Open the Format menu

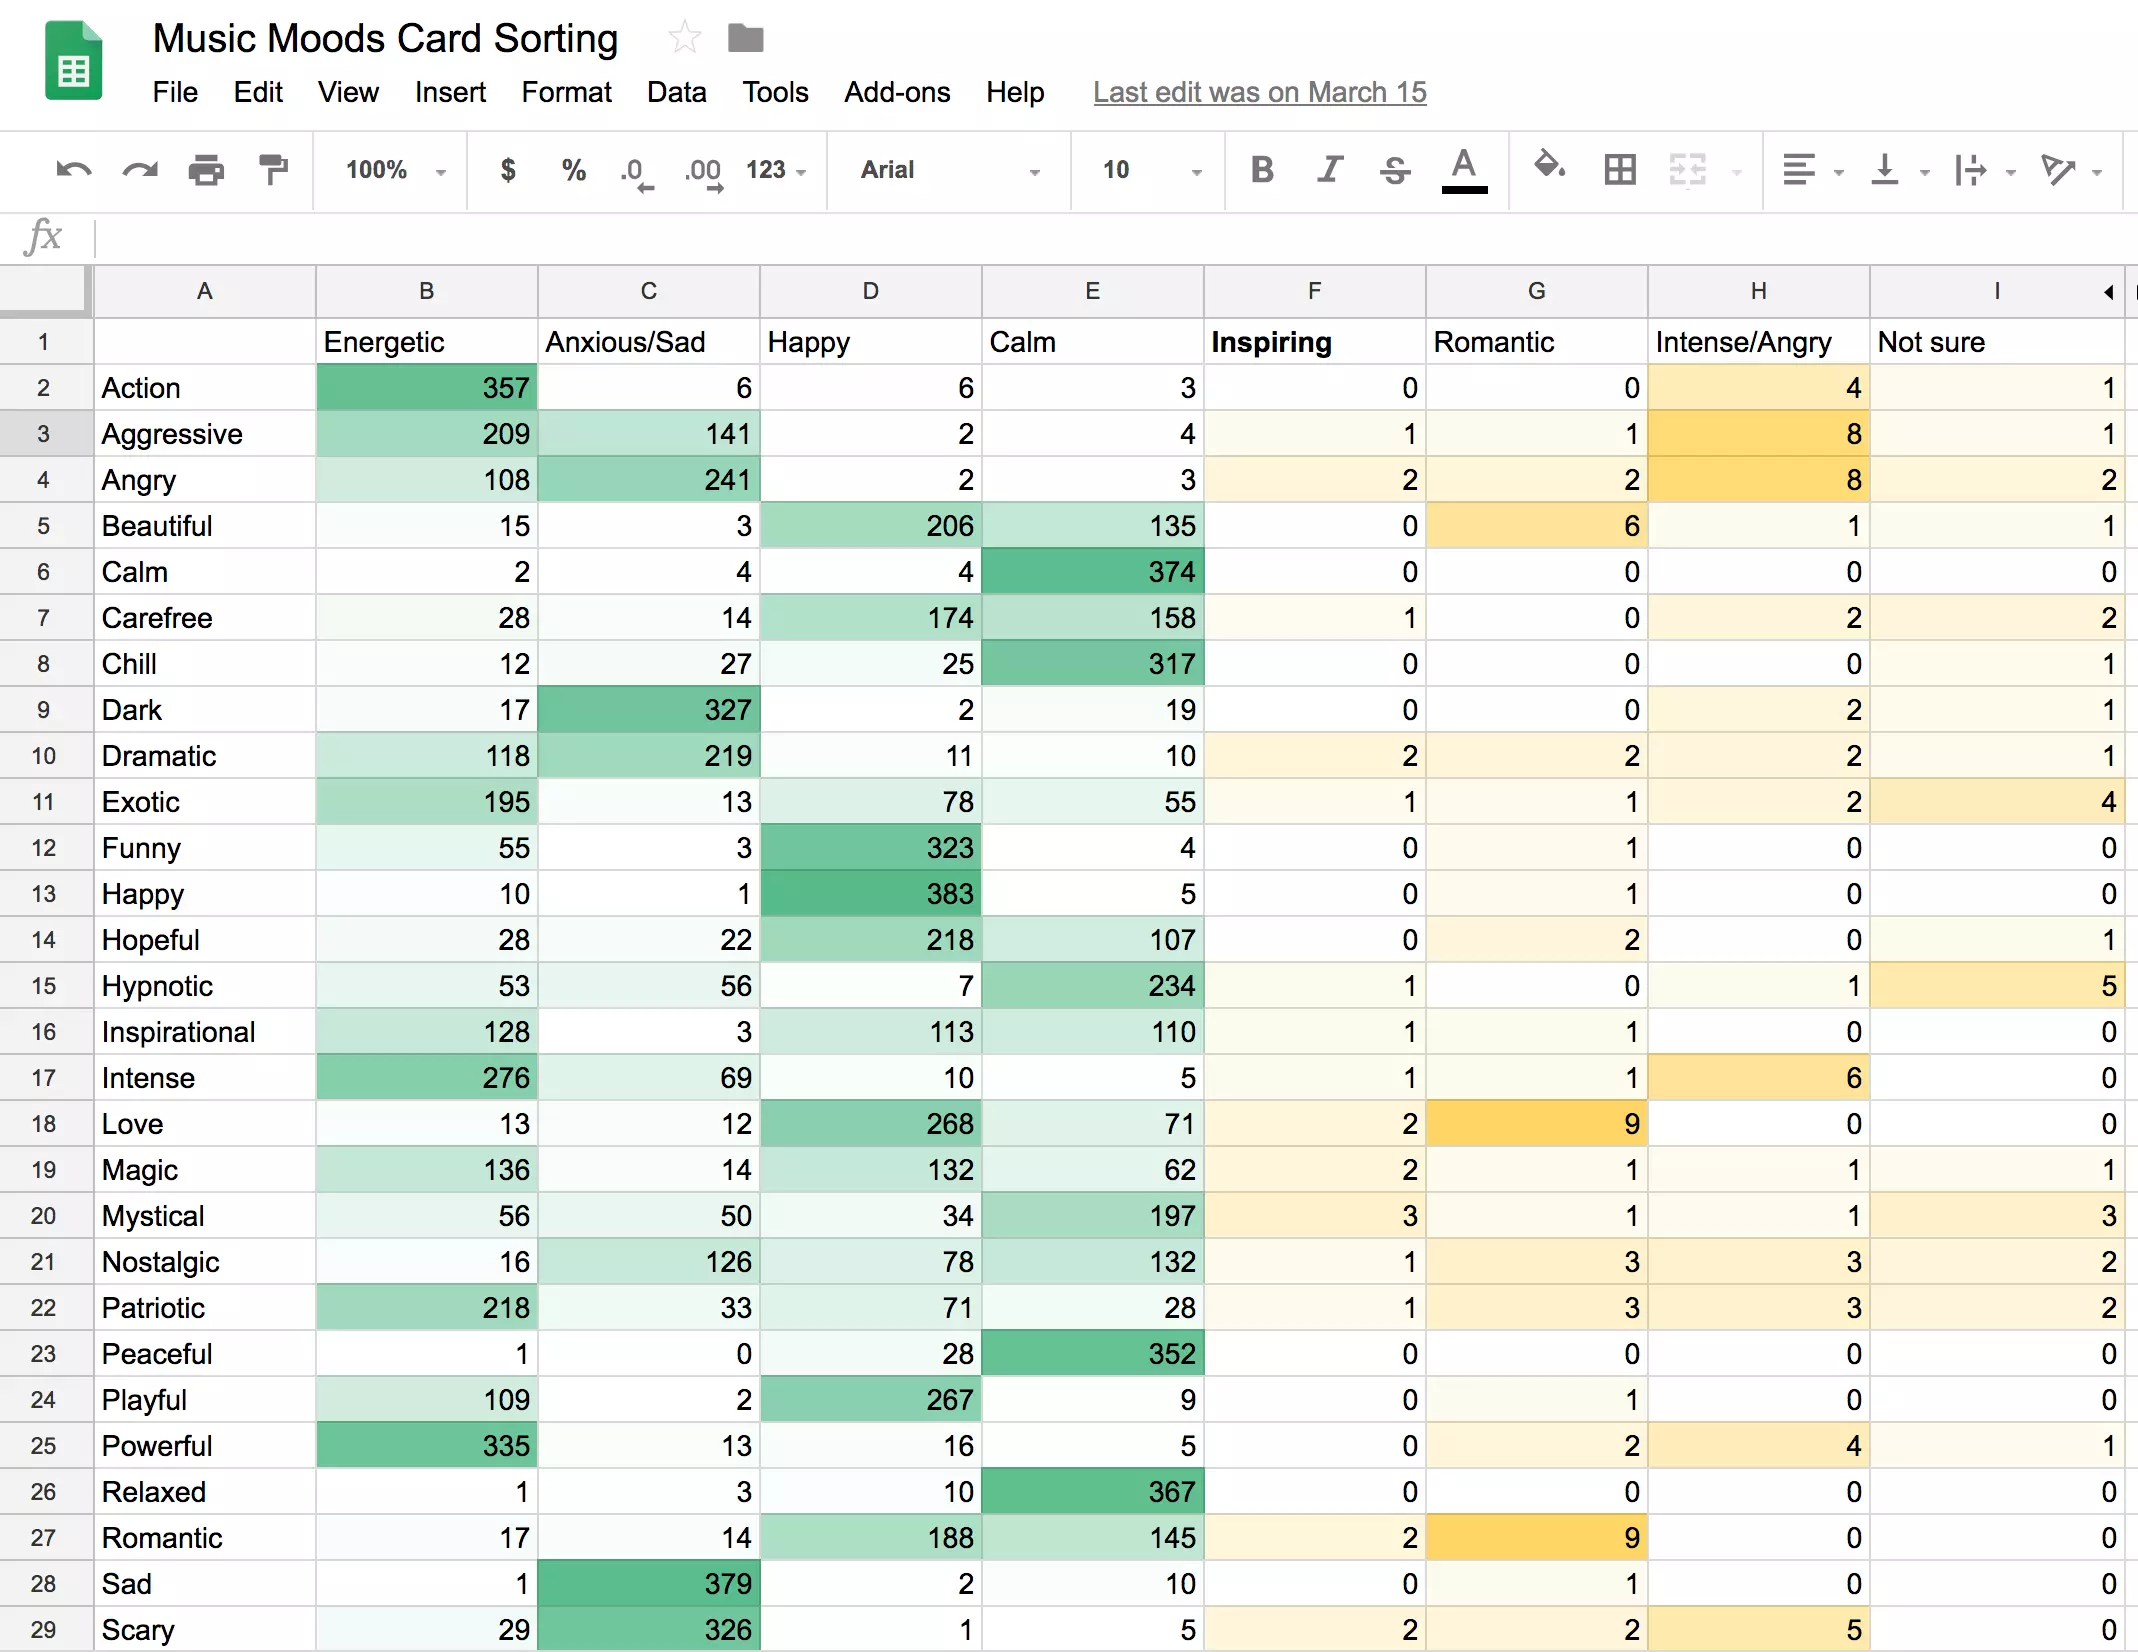566,92
